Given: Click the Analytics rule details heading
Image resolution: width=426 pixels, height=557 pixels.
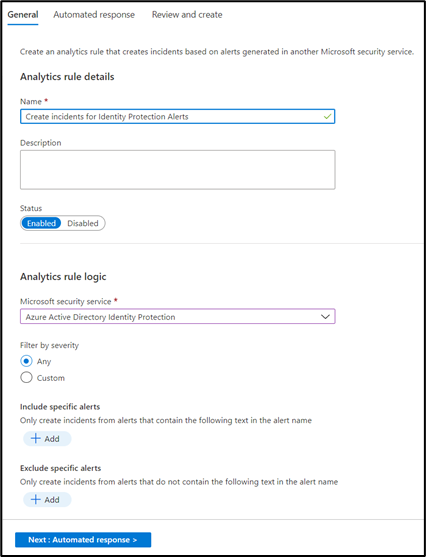Looking at the screenshot, I should point(67,77).
